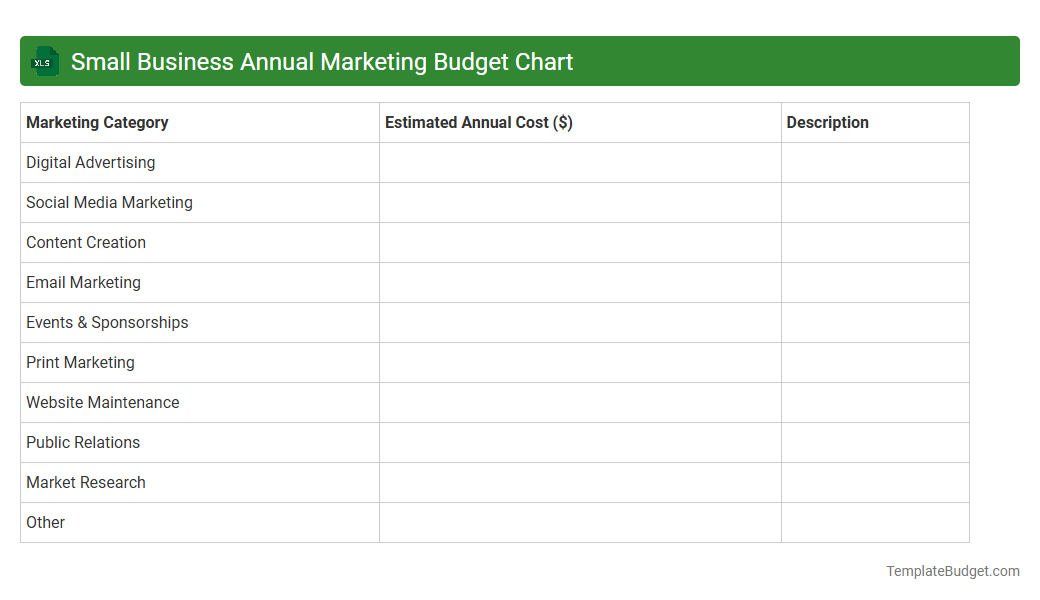Click the cost cell for Digital Advertising
This screenshot has height=600, width=1040.
[x=580, y=162]
